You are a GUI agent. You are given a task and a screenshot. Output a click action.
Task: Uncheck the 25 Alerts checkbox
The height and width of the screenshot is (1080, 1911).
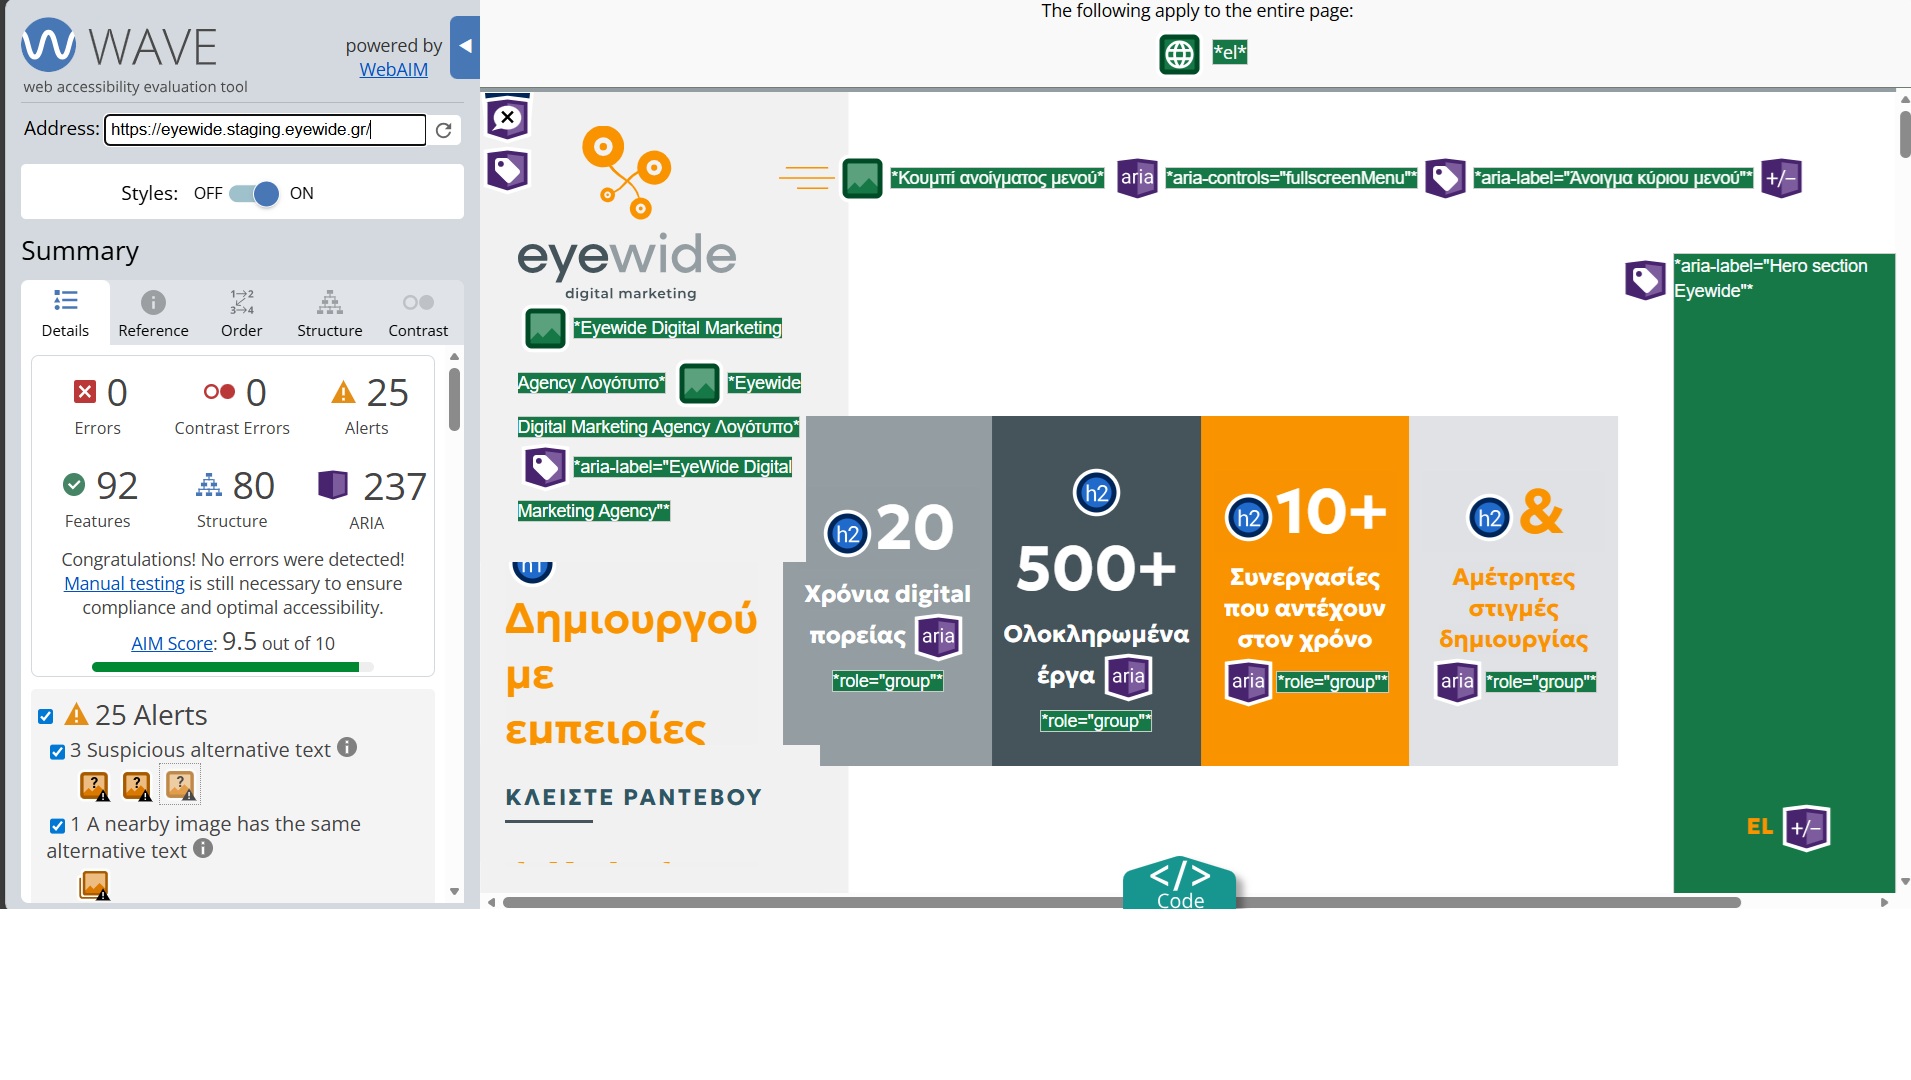[x=46, y=716]
